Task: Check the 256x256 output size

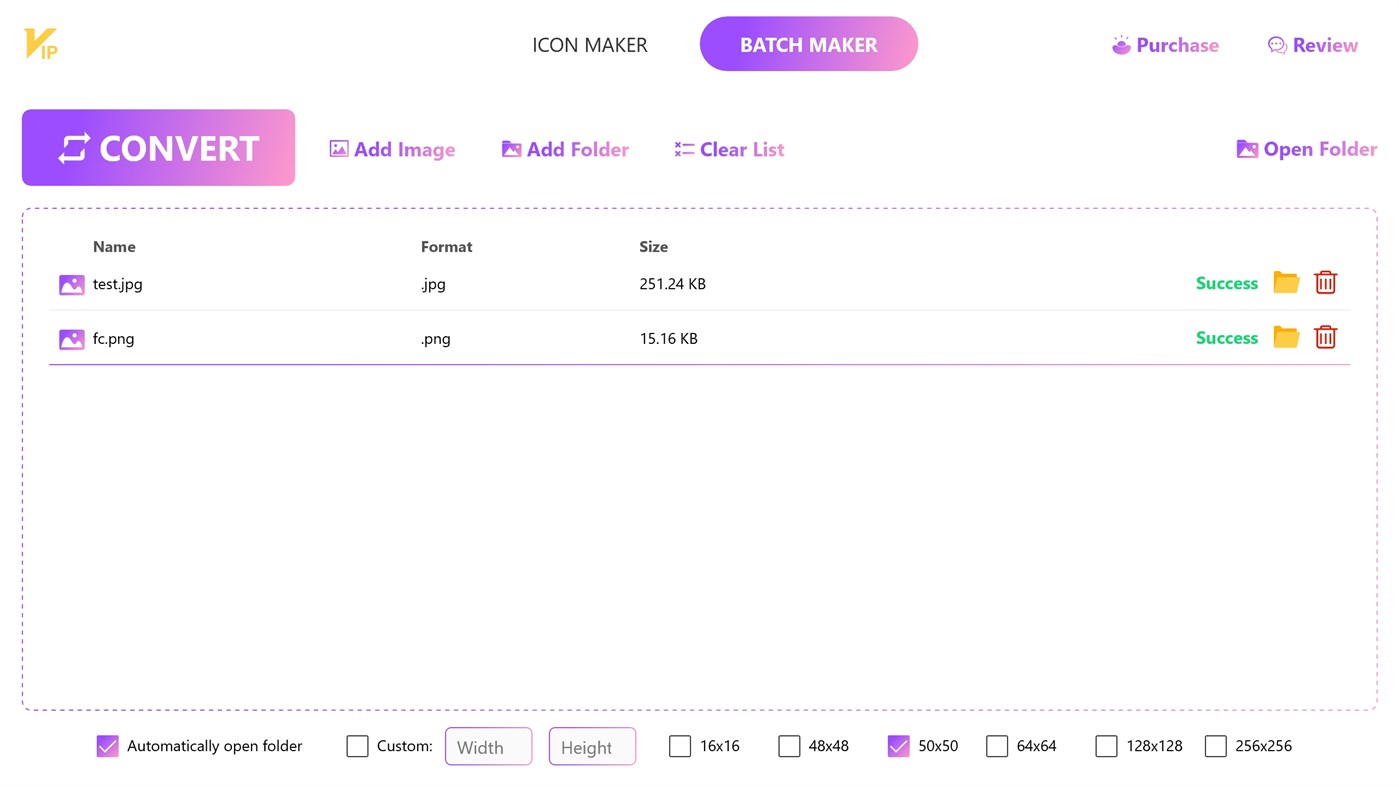Action: pos(1215,746)
